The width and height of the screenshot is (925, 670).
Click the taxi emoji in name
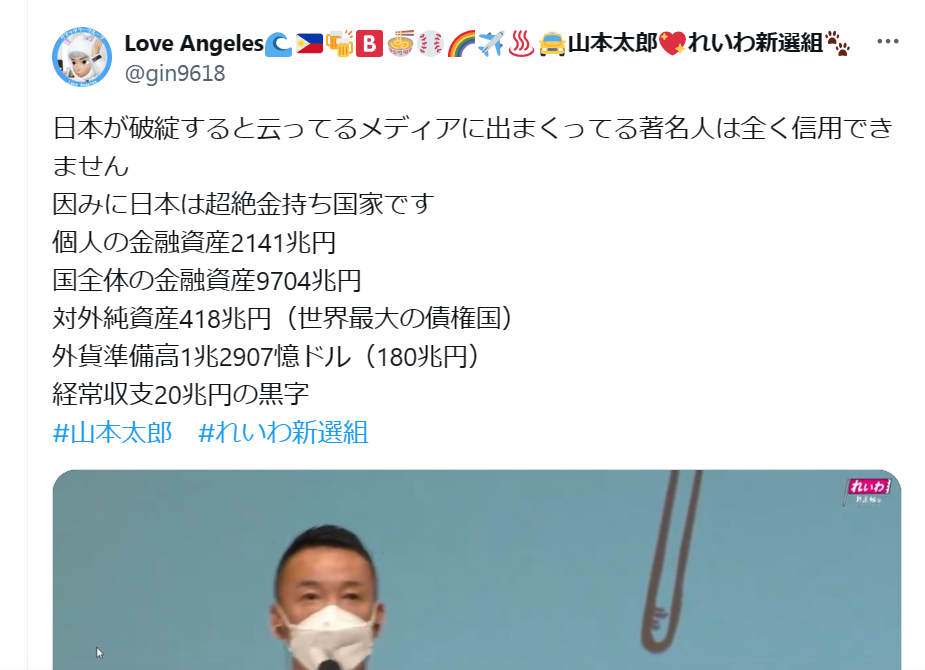point(552,44)
